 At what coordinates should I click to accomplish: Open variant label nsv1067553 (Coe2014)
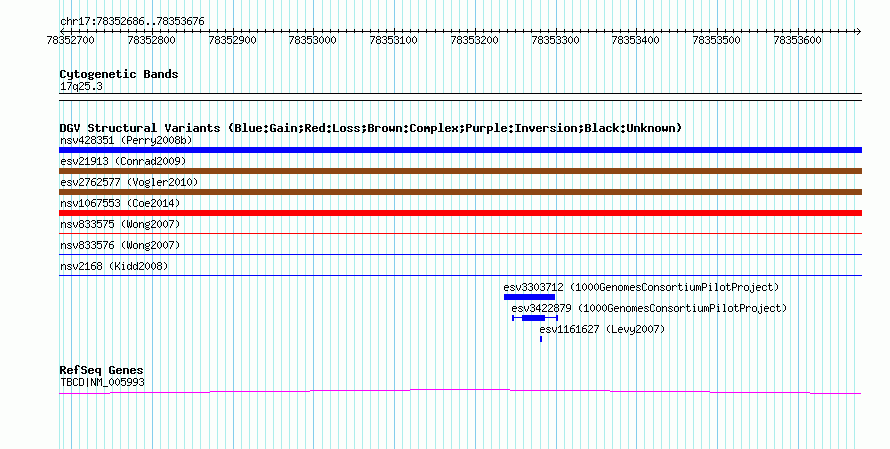tap(120, 203)
